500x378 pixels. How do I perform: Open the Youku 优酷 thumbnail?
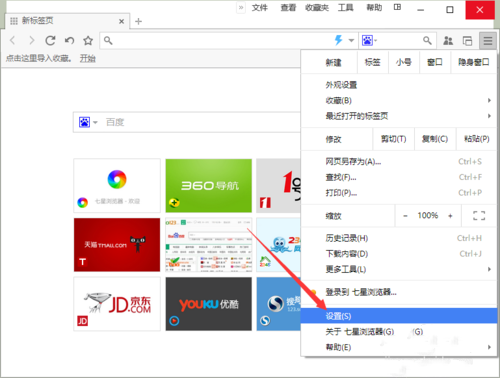pos(209,304)
